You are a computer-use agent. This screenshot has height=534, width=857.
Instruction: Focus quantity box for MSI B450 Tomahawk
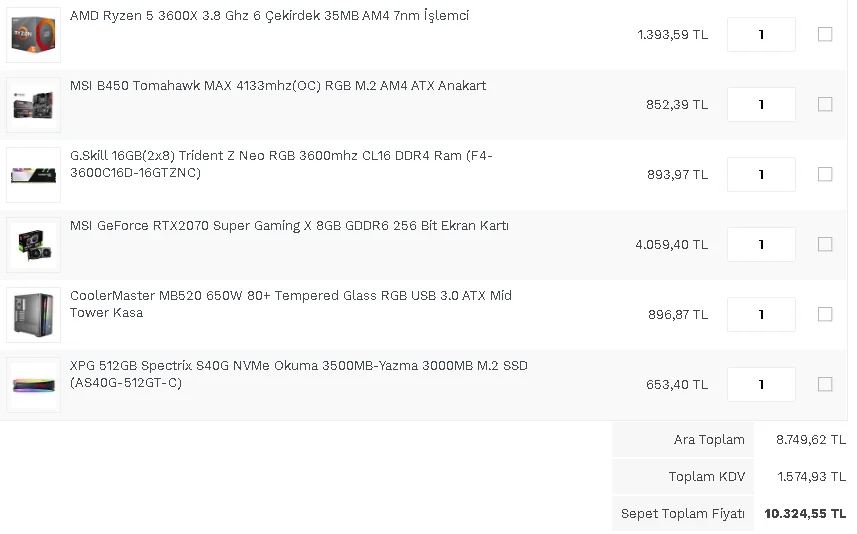(x=761, y=104)
